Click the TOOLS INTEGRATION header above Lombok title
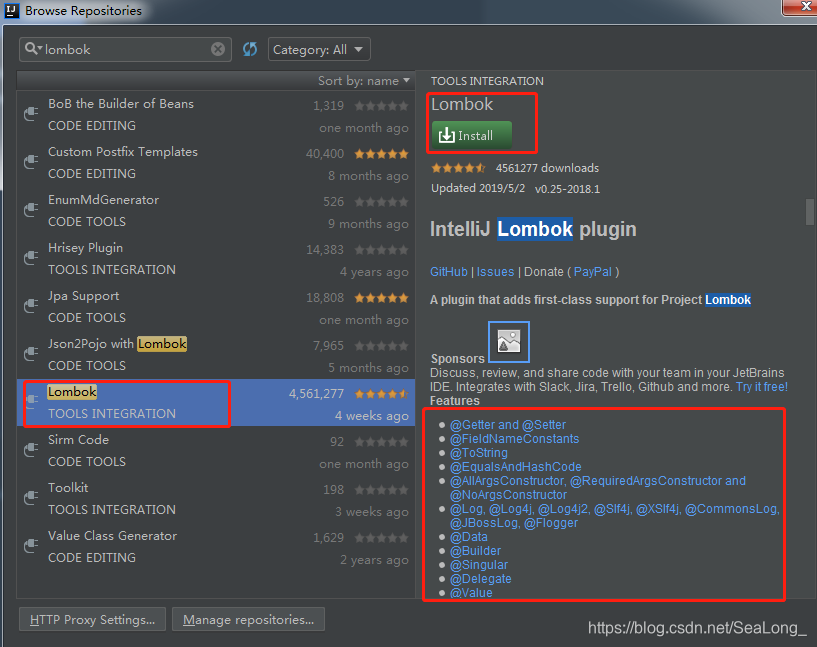The image size is (817, 647). pyautogui.click(x=487, y=81)
